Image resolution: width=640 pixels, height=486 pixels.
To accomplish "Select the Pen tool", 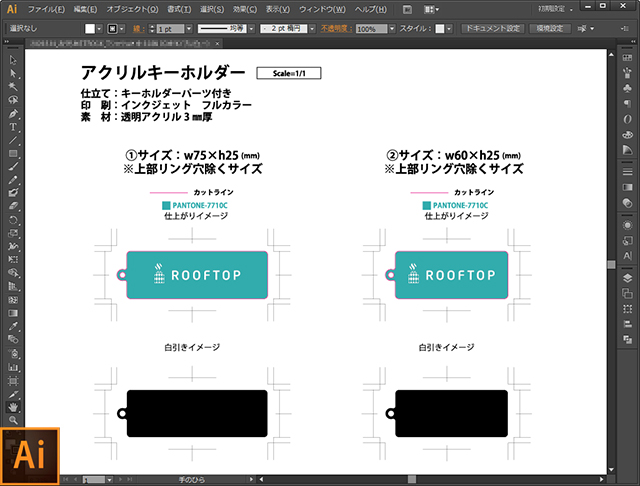I will 13,113.
